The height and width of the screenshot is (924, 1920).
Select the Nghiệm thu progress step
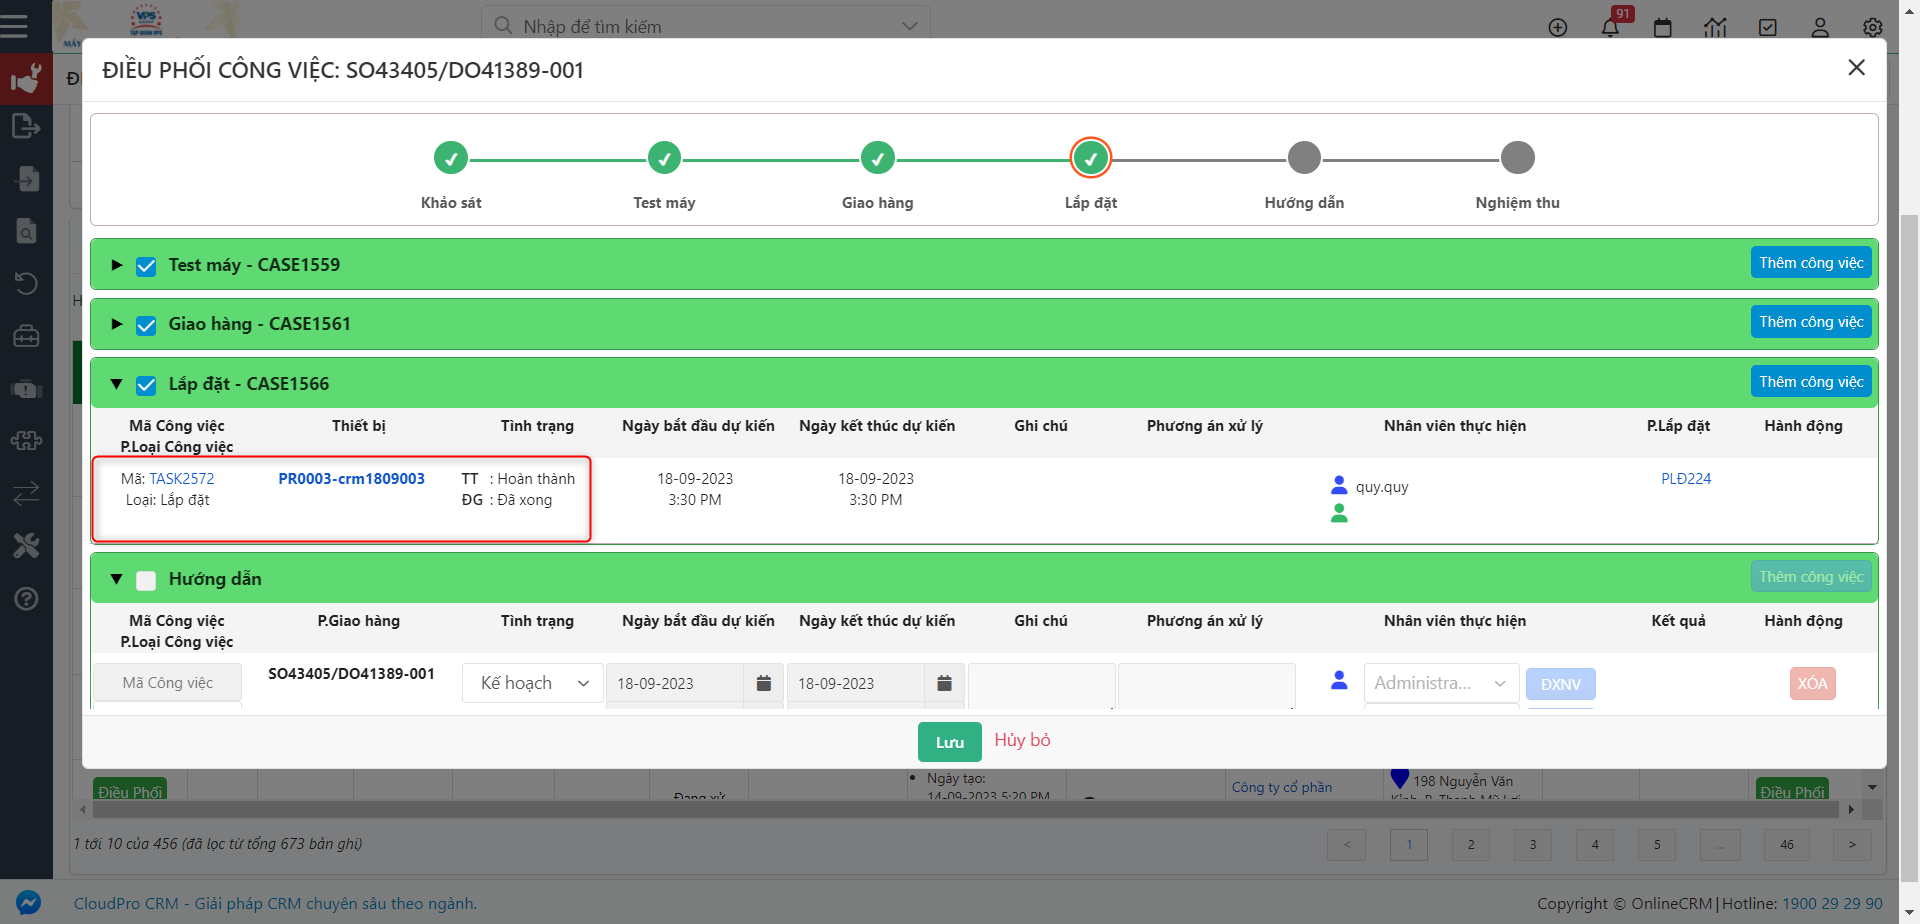click(x=1517, y=158)
